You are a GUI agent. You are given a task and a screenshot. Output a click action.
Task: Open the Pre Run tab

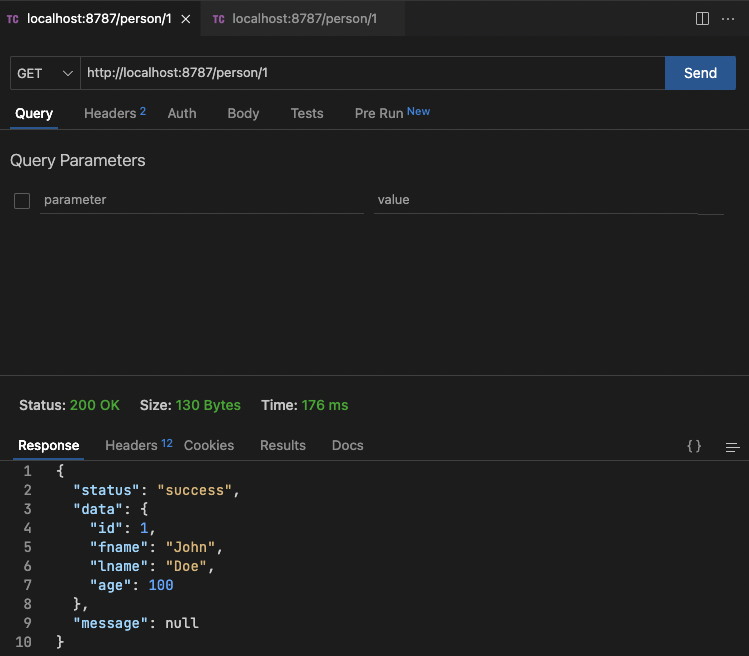click(x=379, y=114)
